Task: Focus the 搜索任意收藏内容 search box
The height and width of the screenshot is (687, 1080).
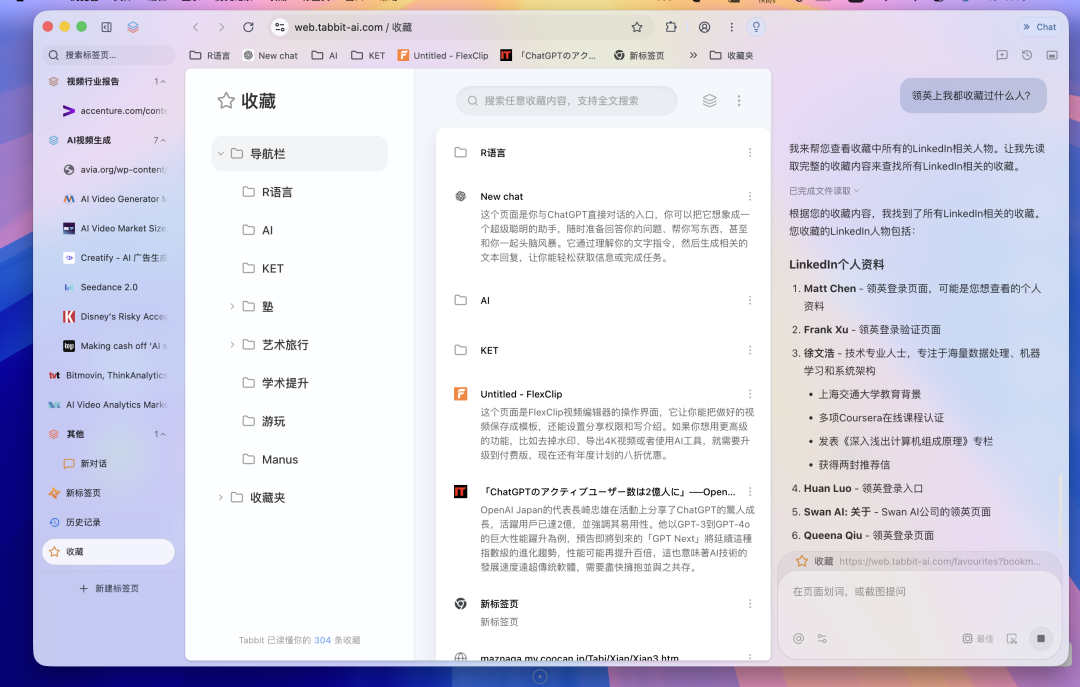Action: (x=566, y=101)
